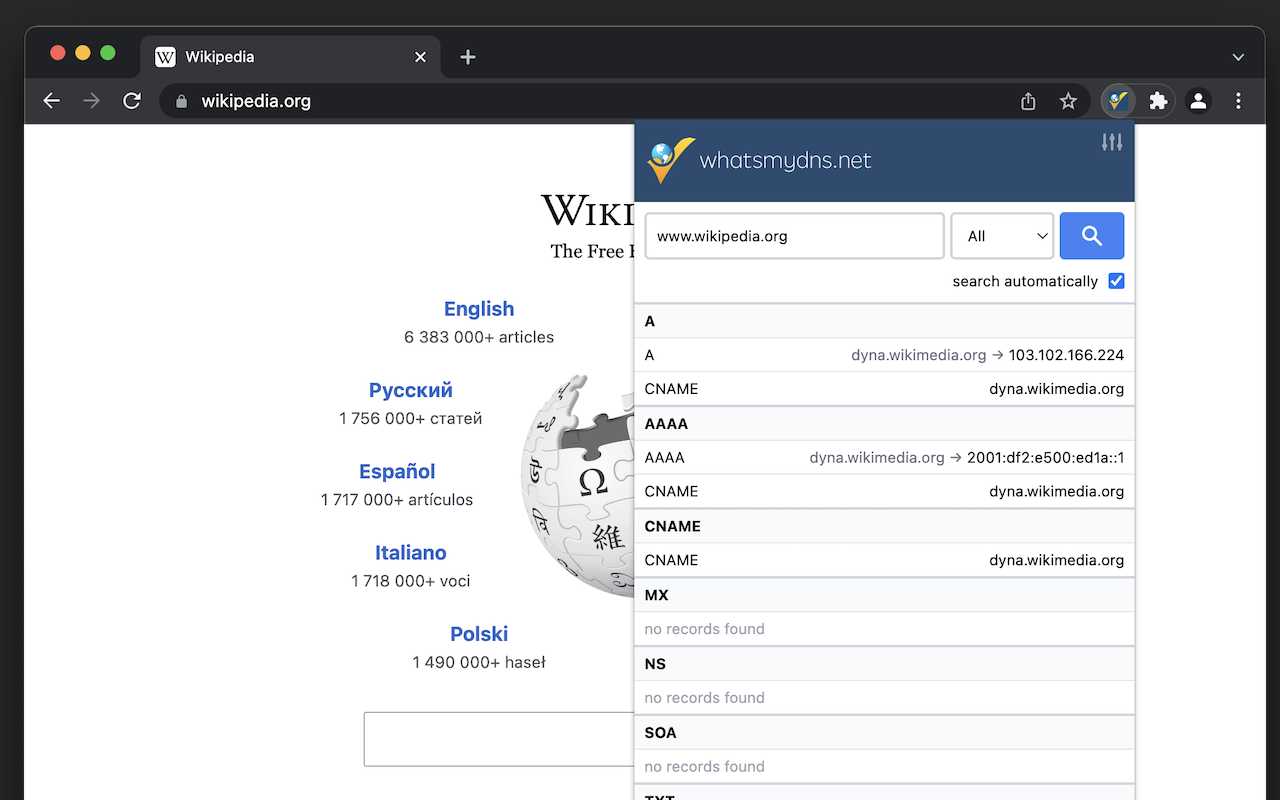Click the share page icon in address bar
Viewport: 1280px width, 800px height.
pyautogui.click(x=1028, y=101)
